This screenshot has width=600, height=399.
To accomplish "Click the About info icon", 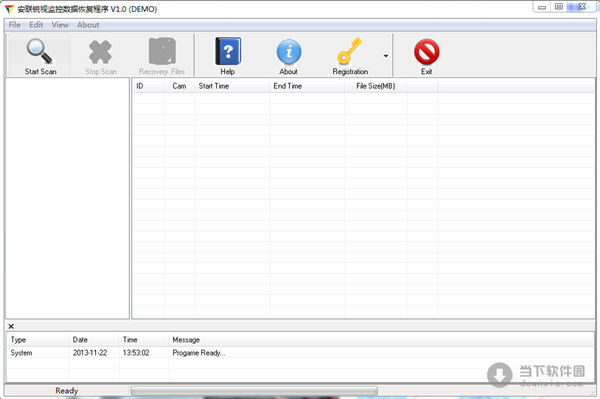I will pyautogui.click(x=289, y=52).
